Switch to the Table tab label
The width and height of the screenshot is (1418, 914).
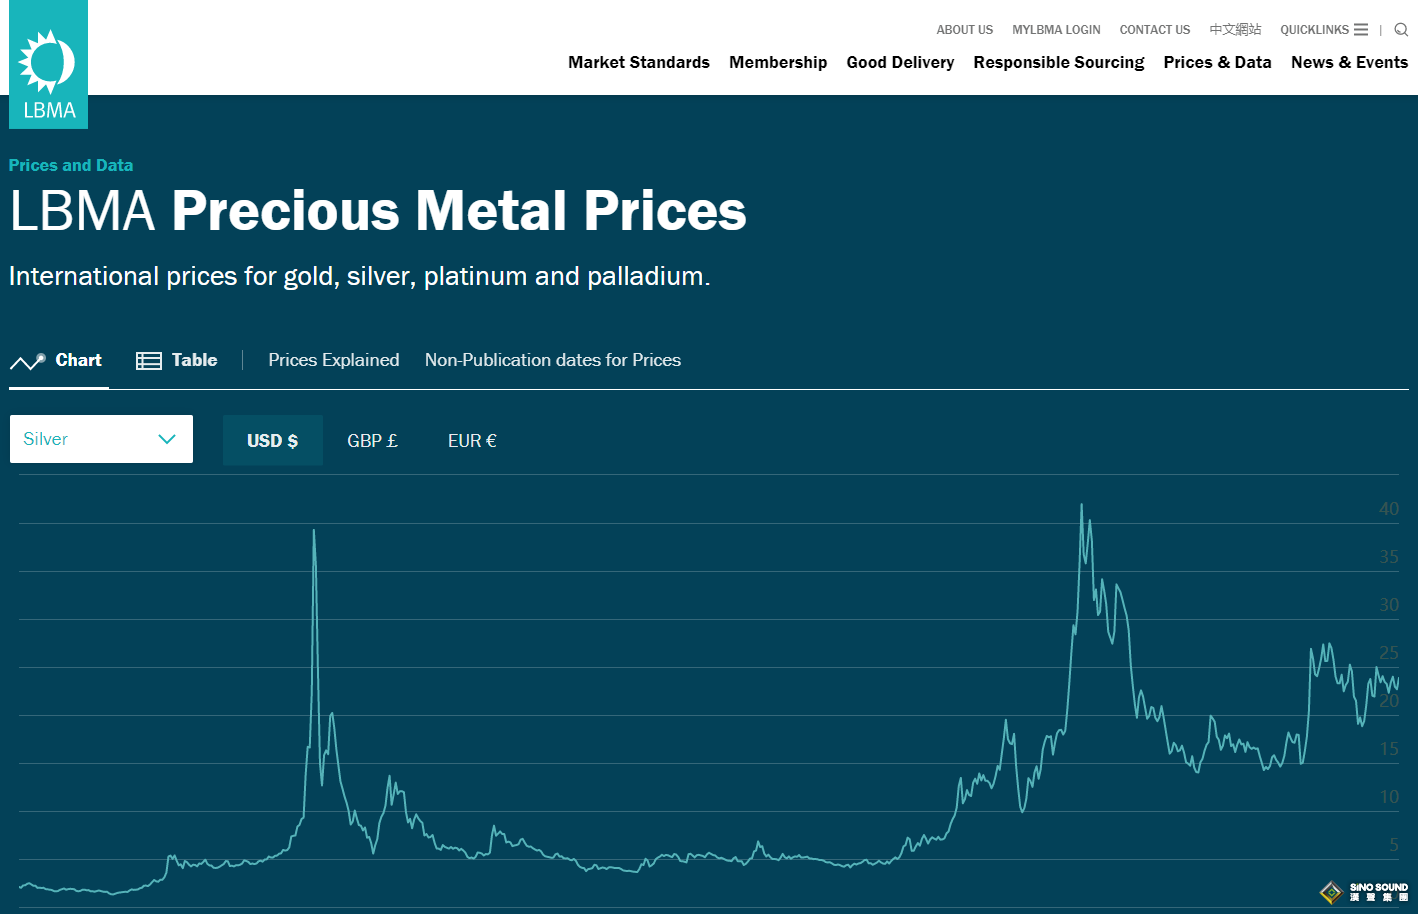(194, 360)
